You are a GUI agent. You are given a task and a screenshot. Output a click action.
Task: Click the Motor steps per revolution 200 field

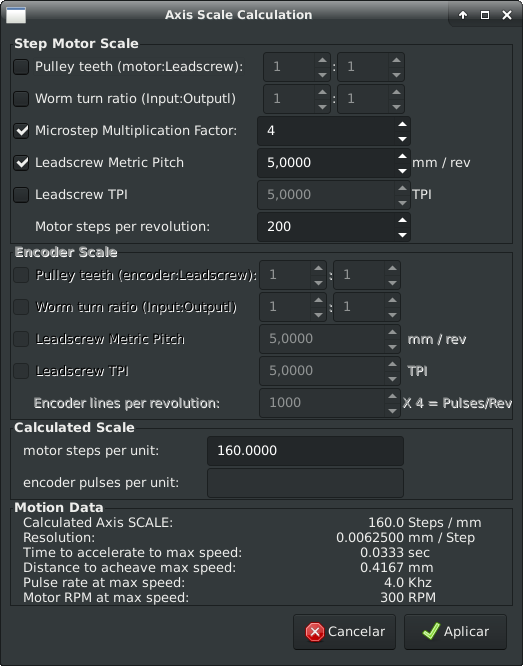tap(326, 227)
